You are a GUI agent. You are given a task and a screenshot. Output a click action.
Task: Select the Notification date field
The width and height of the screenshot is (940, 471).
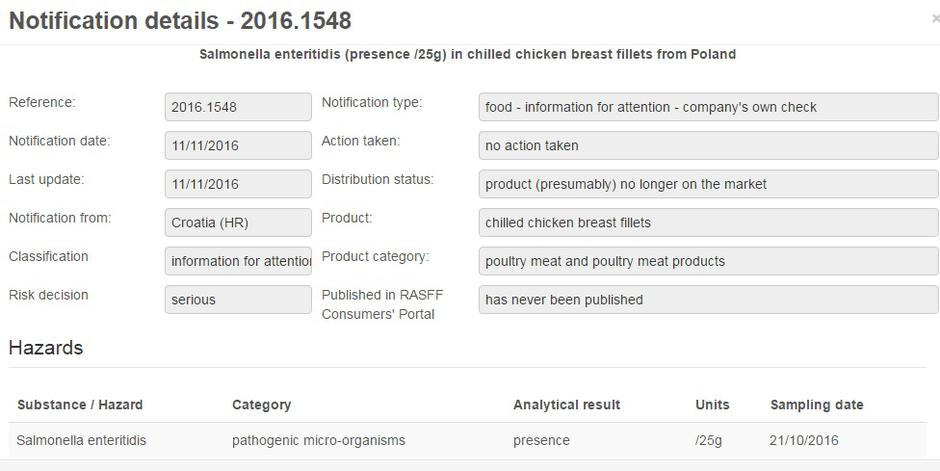[x=238, y=145]
